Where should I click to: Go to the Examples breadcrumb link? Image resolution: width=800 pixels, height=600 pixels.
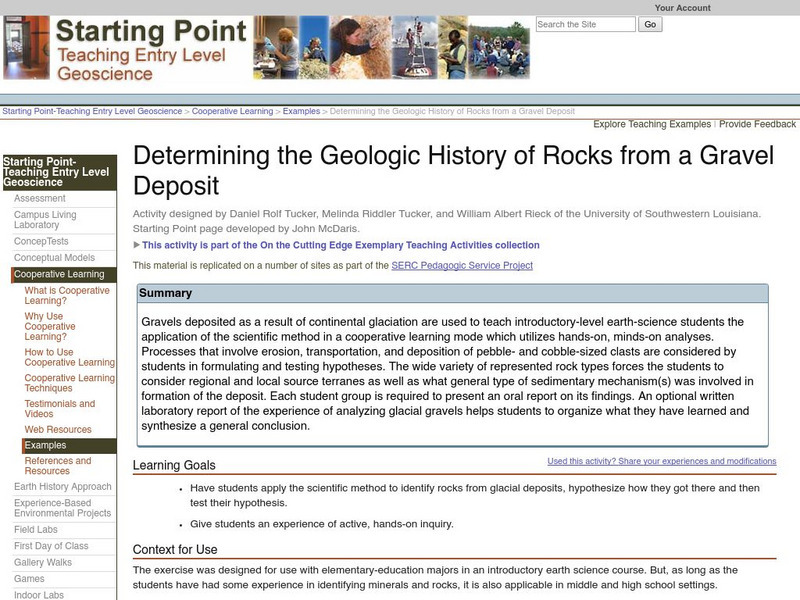301,111
